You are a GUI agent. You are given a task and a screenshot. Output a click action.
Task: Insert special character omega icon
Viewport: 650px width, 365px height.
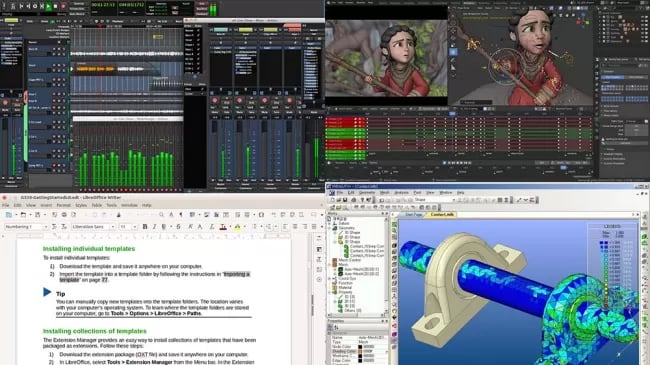click(x=262, y=214)
